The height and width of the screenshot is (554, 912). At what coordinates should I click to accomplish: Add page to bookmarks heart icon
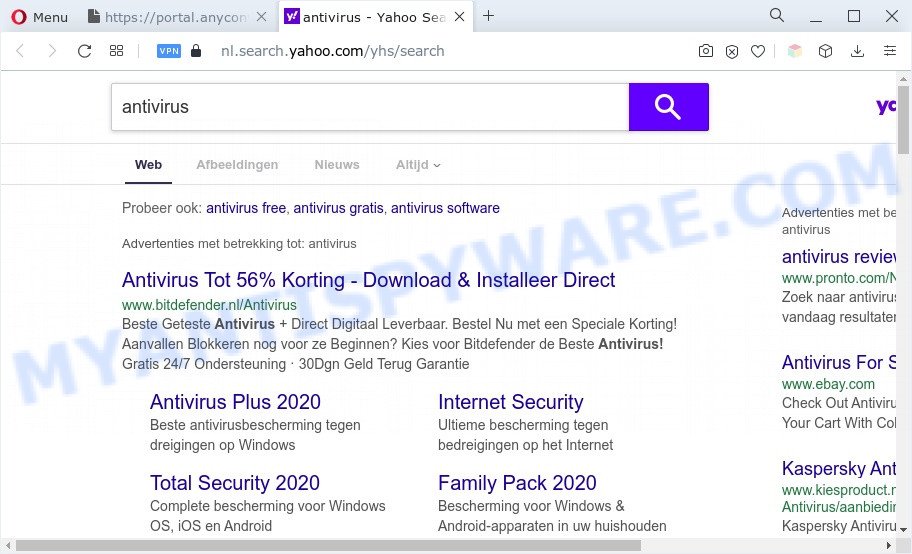(x=758, y=52)
